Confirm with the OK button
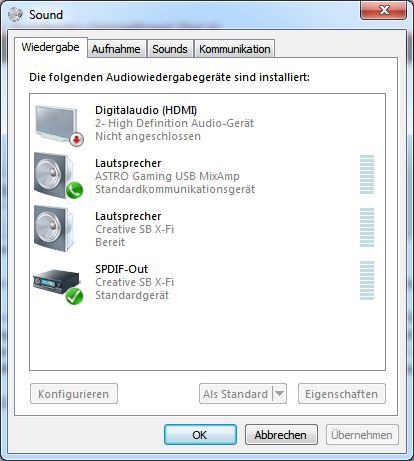Image resolution: width=414 pixels, height=461 pixels. 200,435
